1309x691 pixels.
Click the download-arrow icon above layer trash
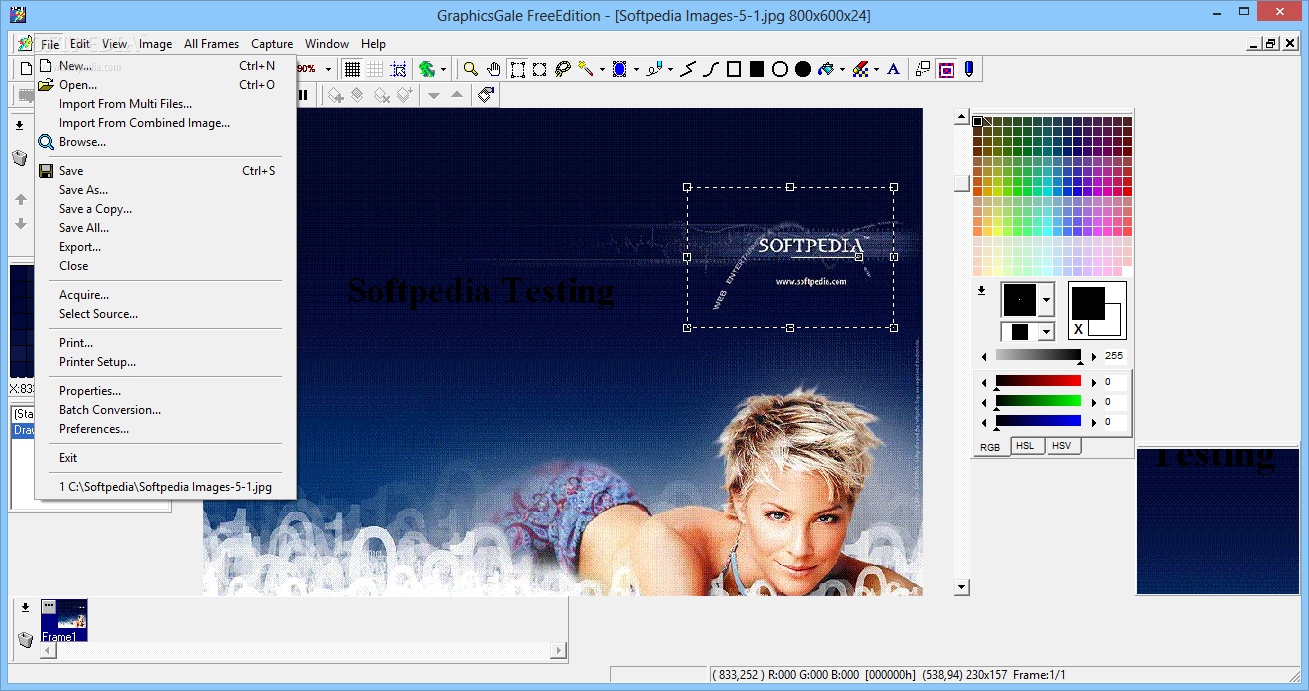click(x=19, y=126)
